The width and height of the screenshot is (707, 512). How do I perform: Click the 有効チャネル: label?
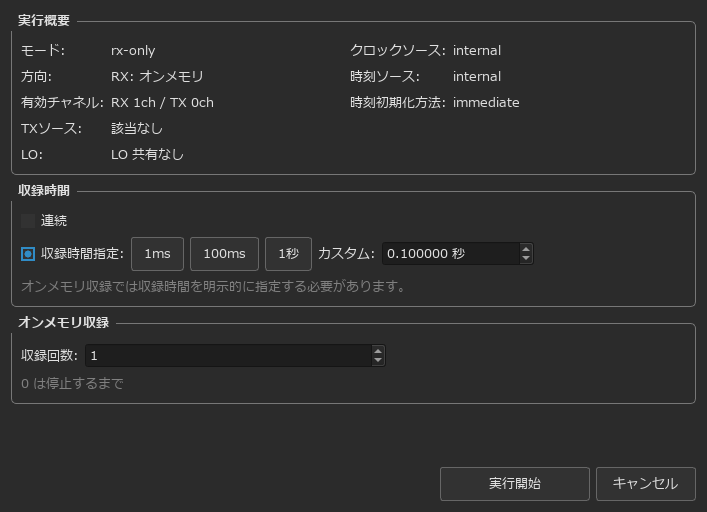coord(62,103)
